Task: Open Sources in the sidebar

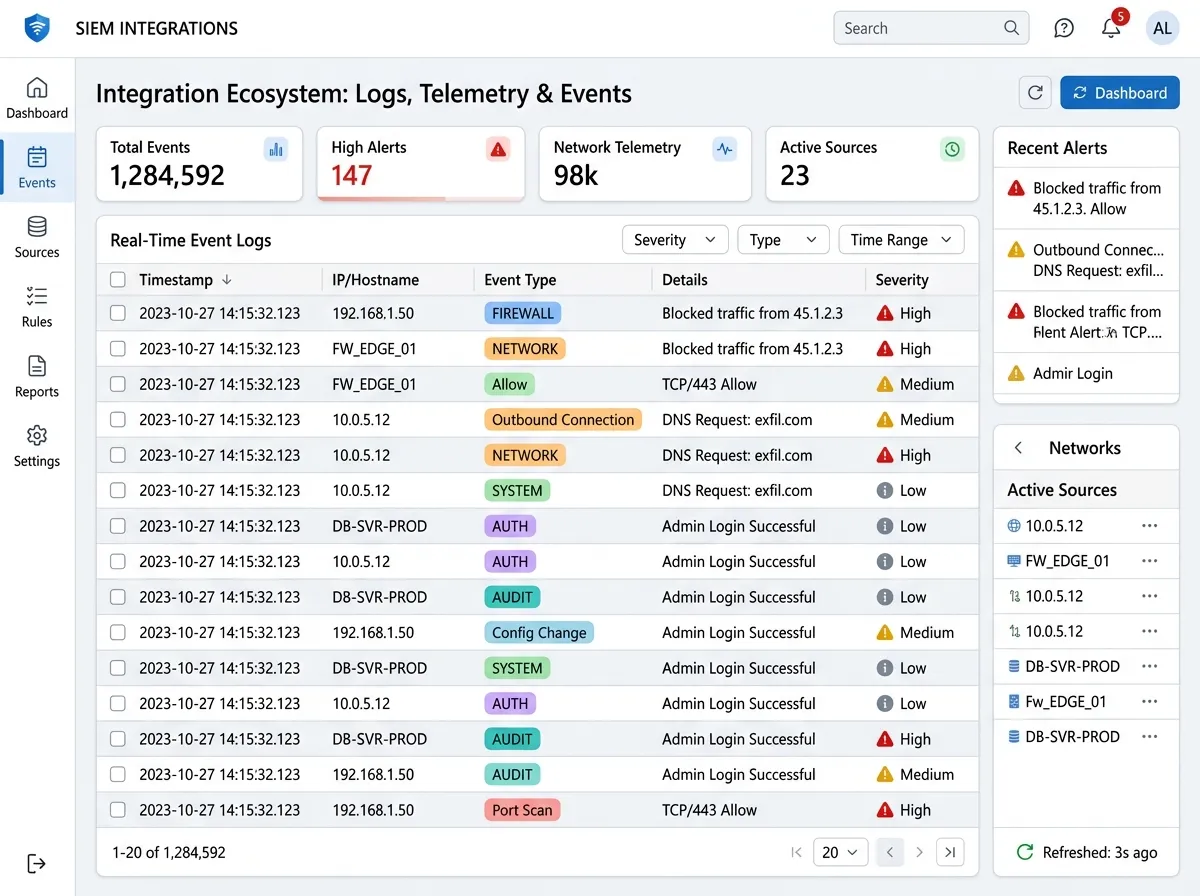Action: (x=37, y=238)
